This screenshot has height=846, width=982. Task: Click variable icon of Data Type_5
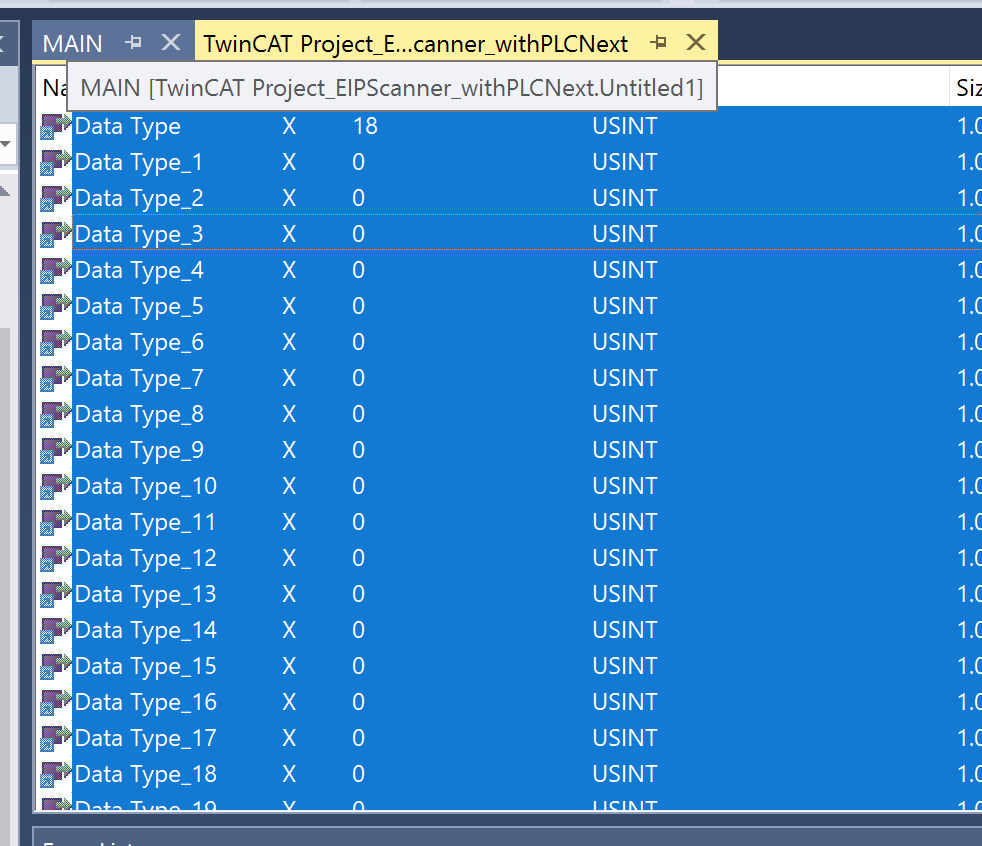(55, 306)
